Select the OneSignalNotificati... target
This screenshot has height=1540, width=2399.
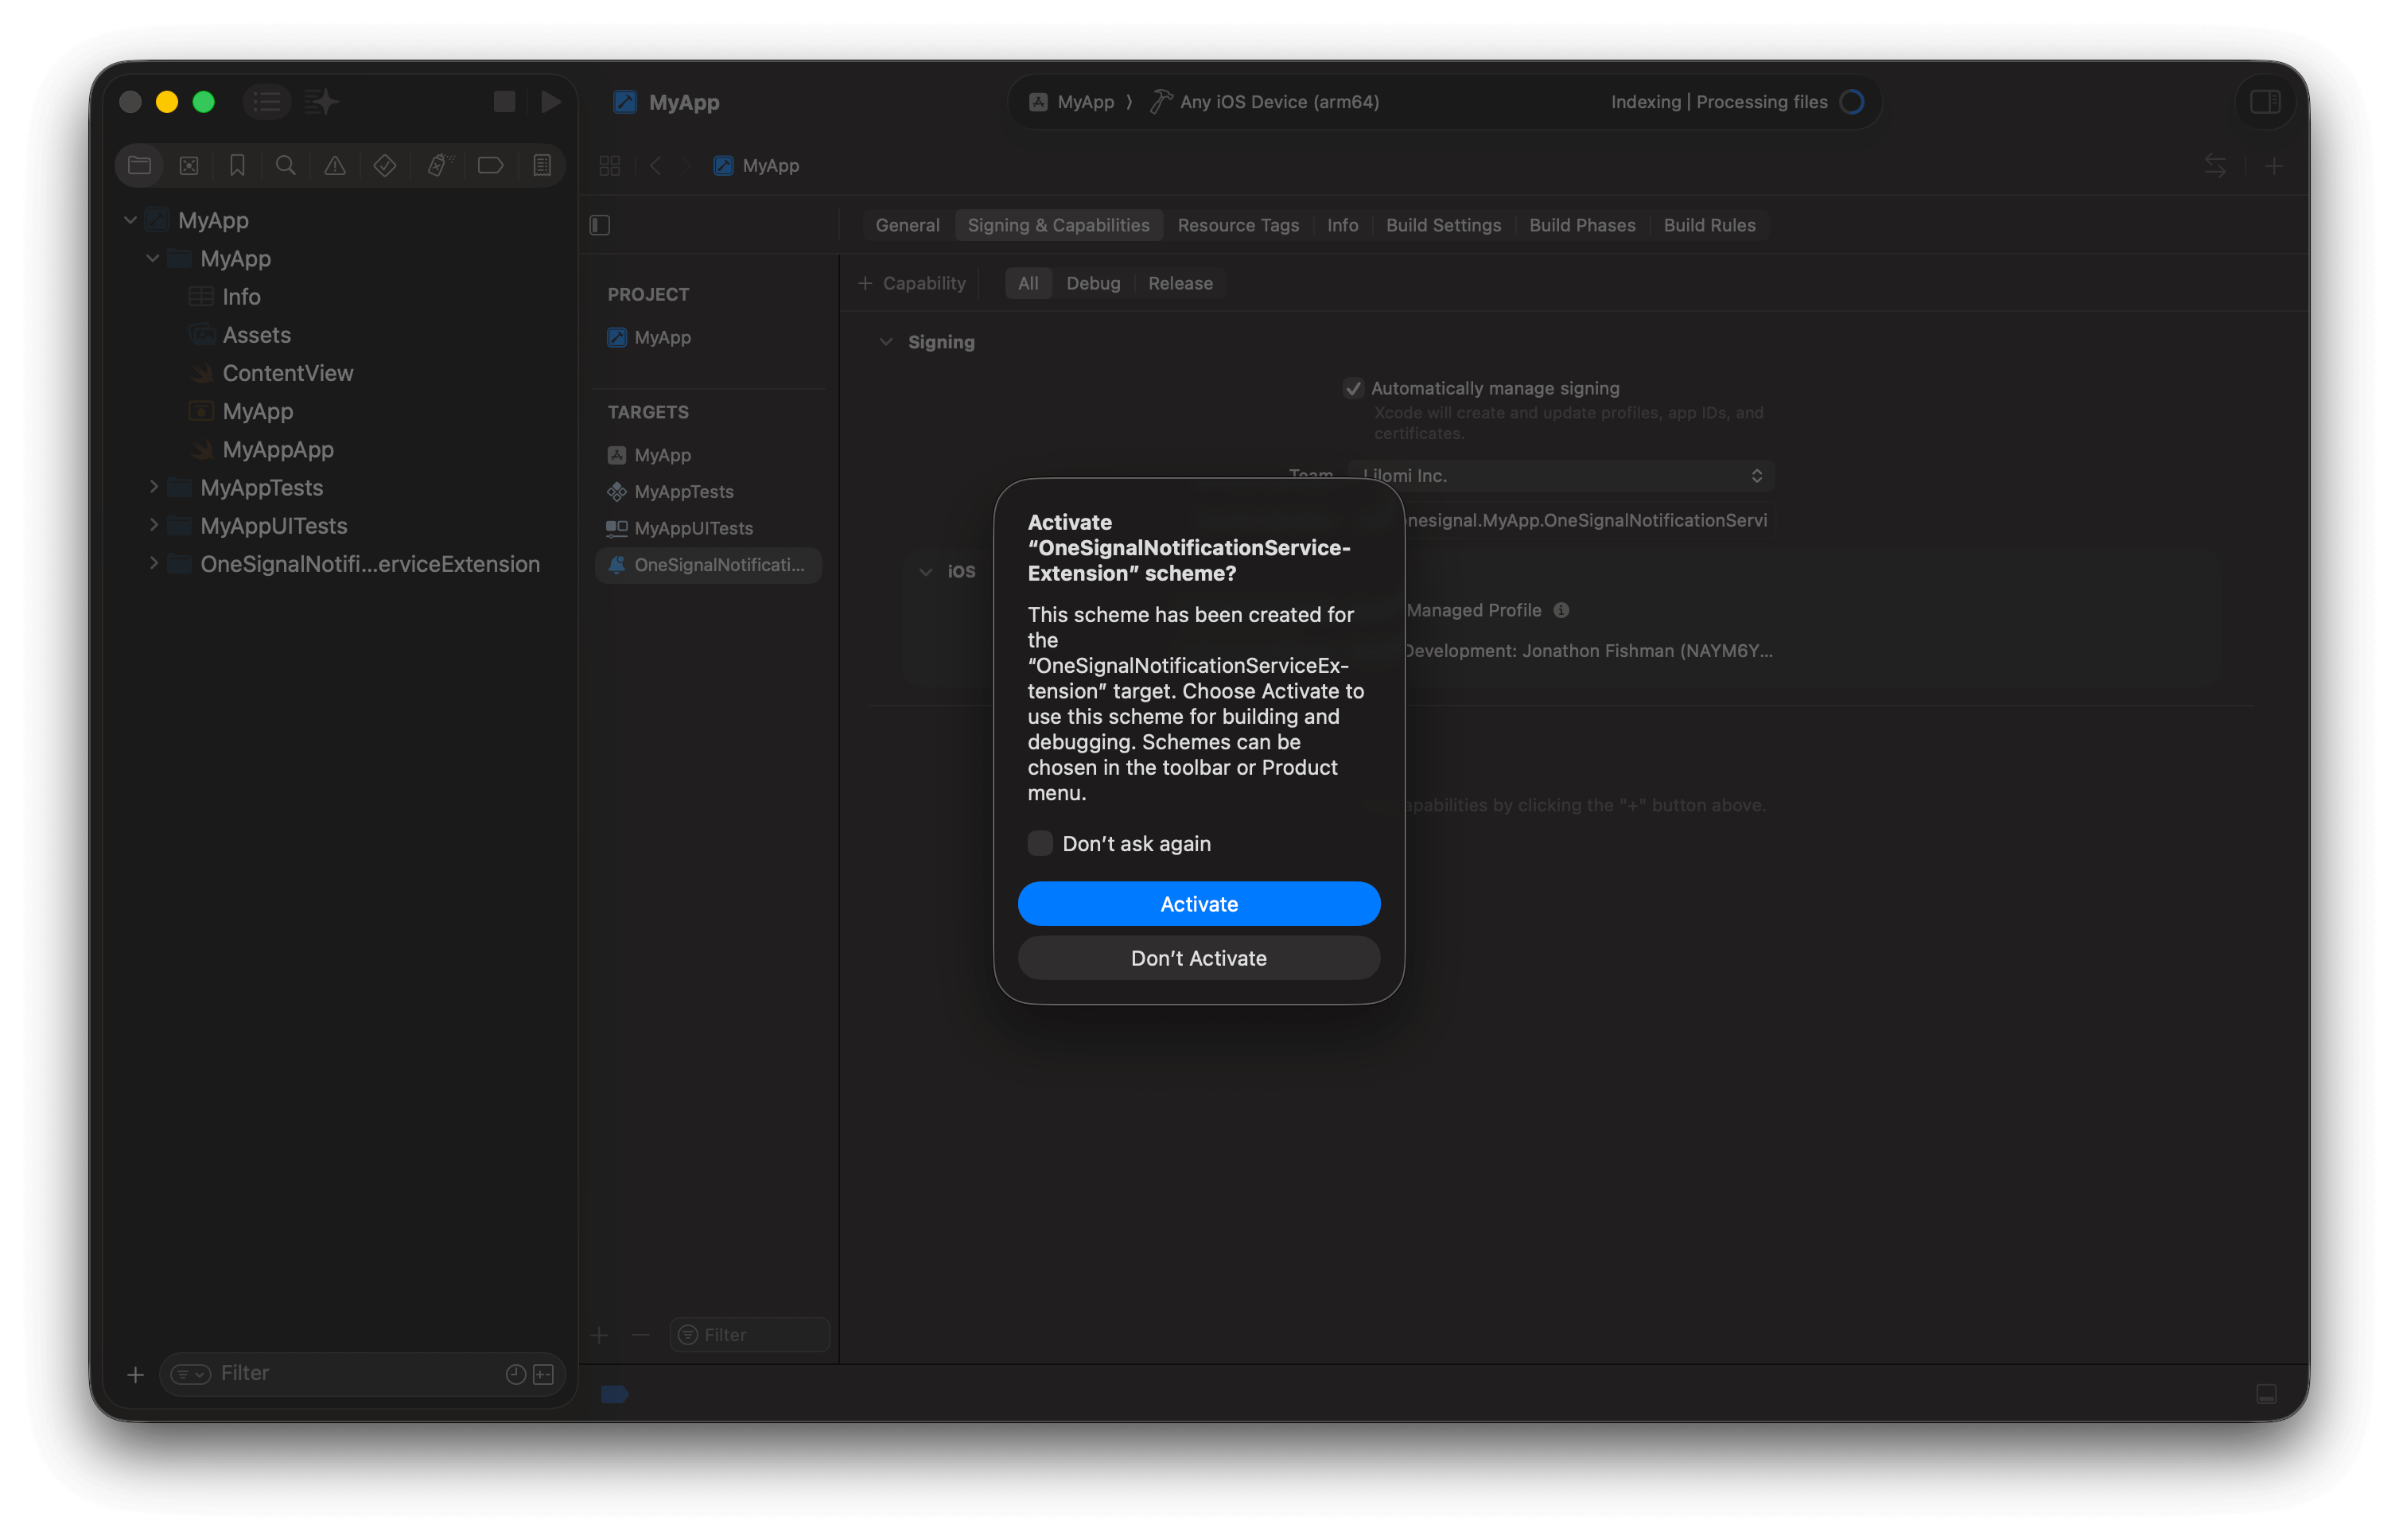[x=708, y=565]
